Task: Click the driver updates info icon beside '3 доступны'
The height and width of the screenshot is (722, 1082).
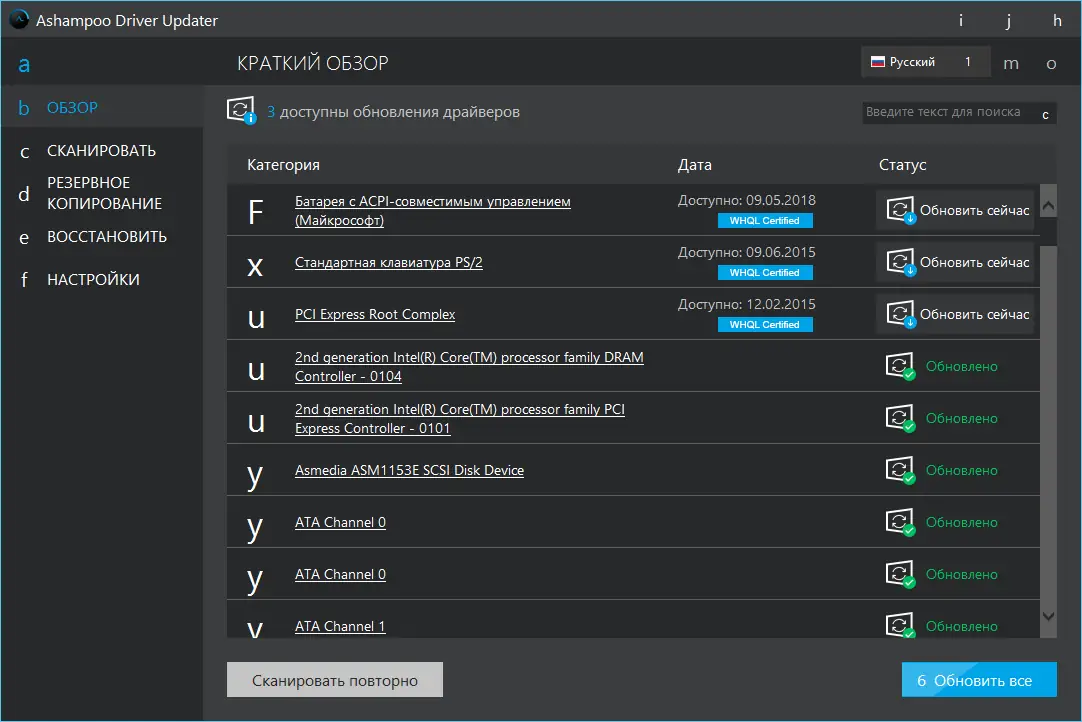Action: pos(241,111)
